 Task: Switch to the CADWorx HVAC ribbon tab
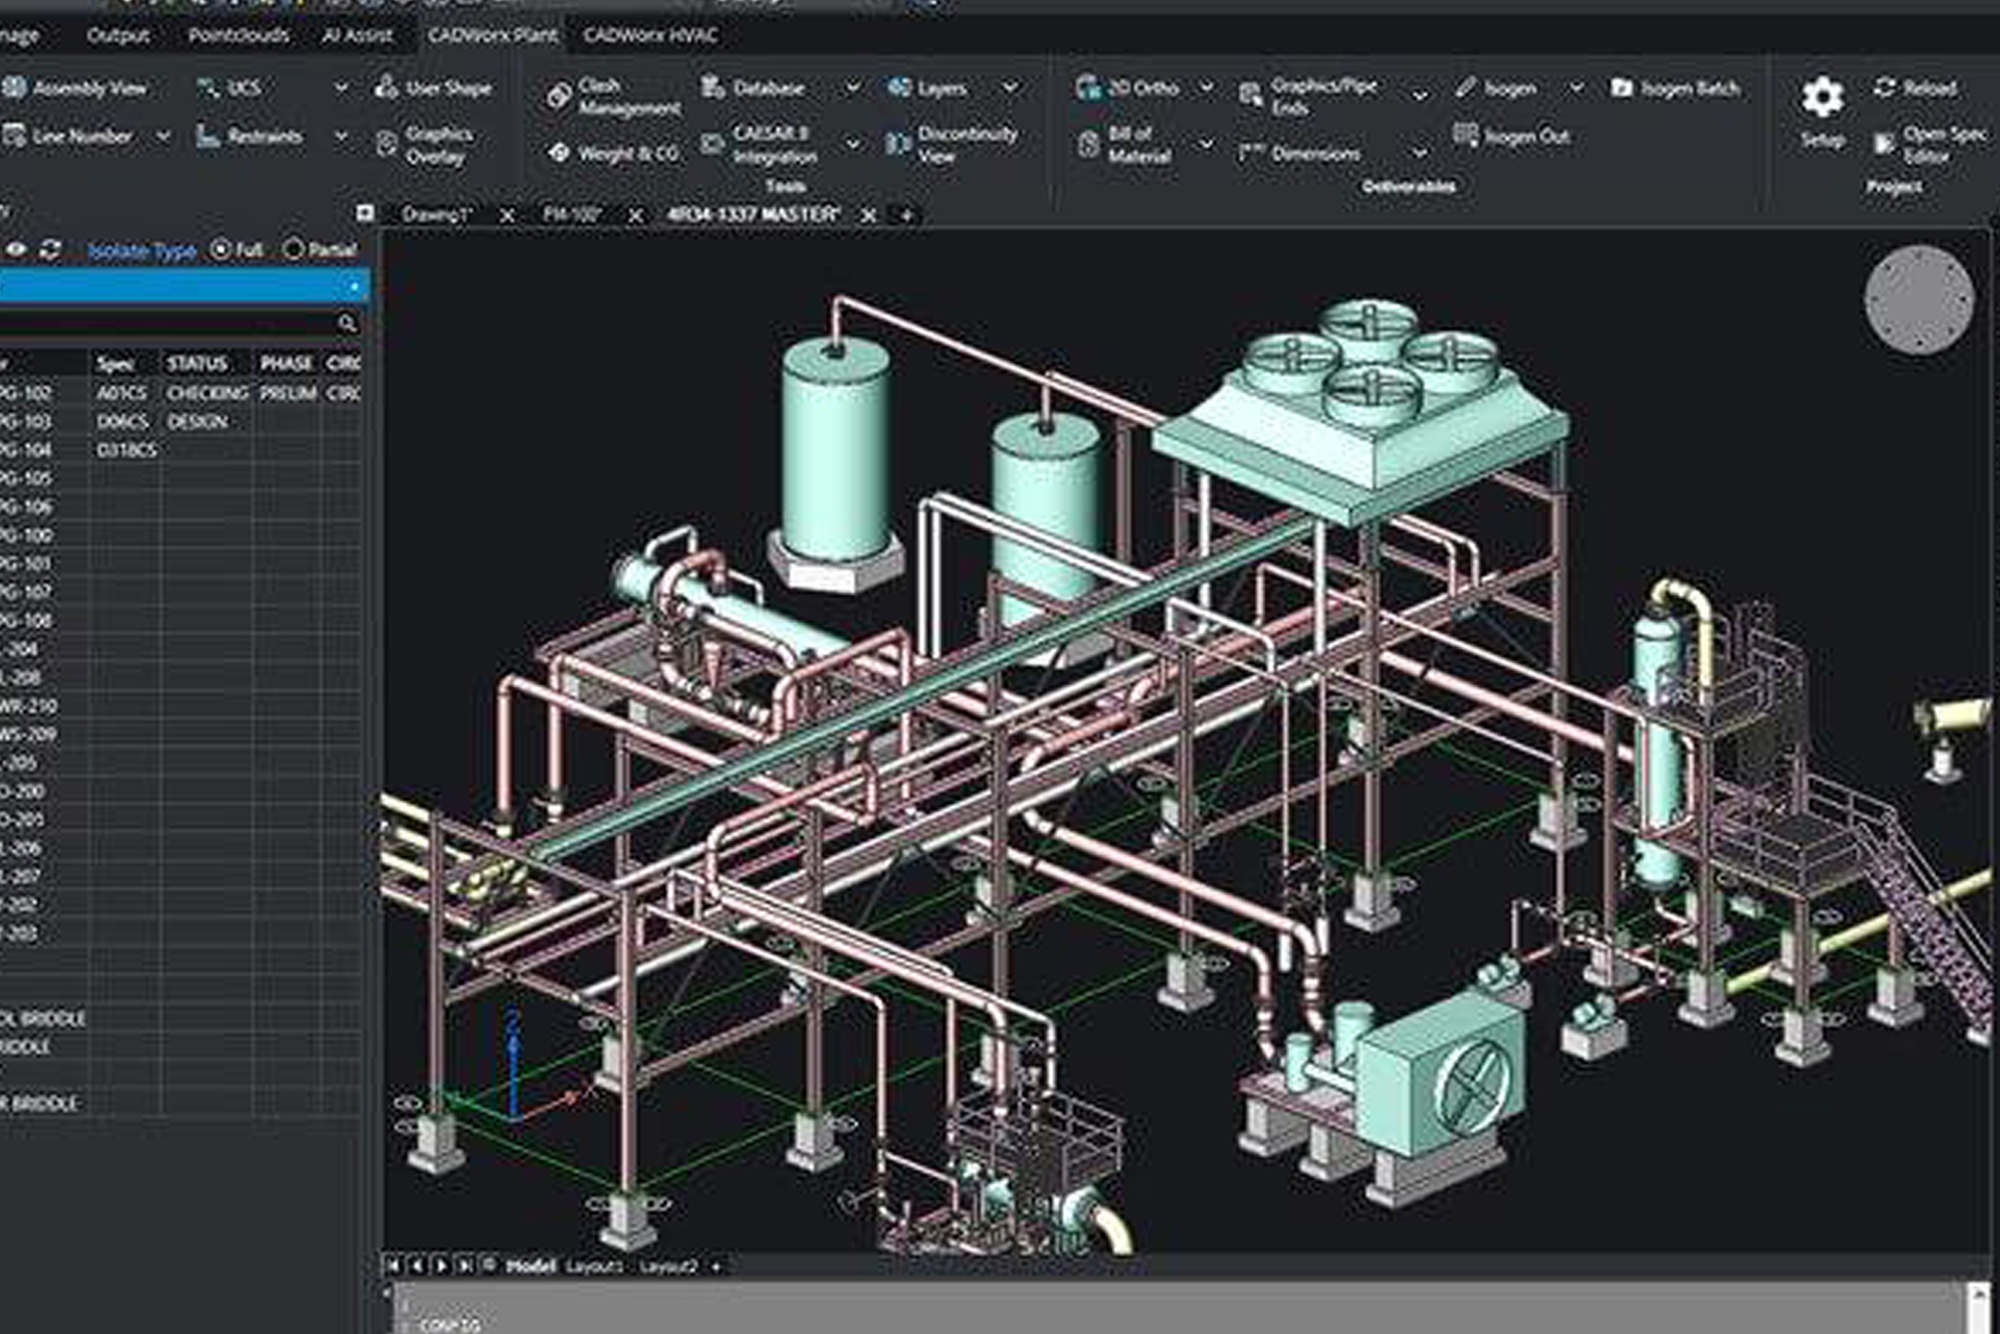650,35
